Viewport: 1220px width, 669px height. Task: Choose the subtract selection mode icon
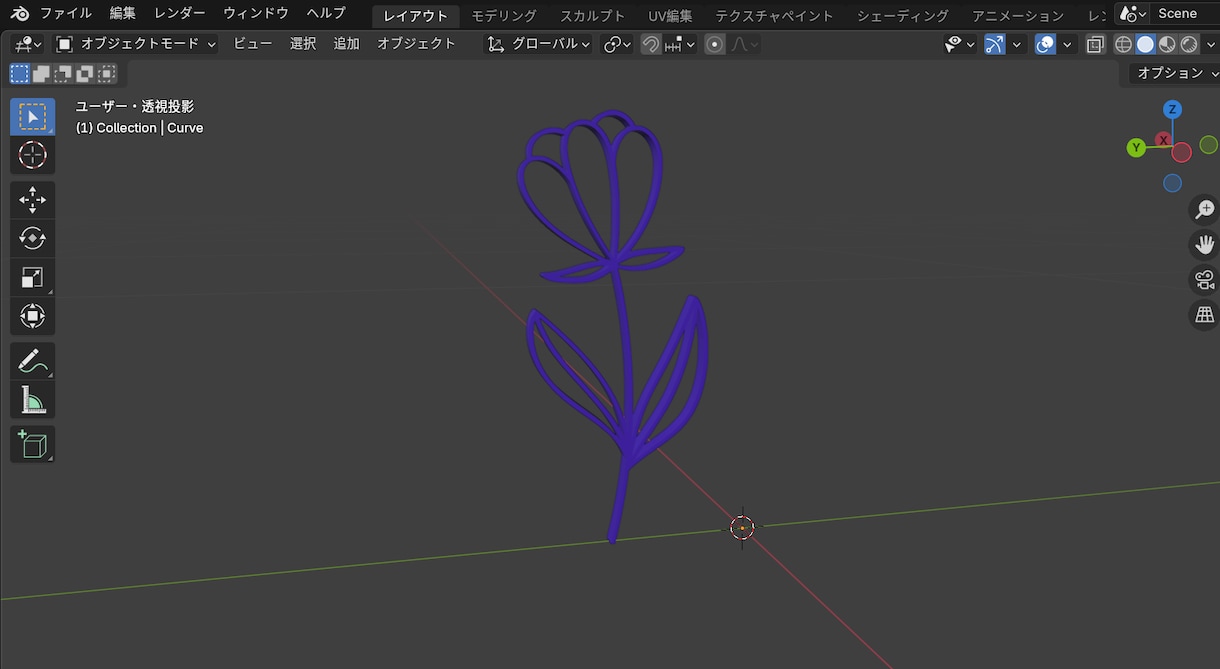63,73
